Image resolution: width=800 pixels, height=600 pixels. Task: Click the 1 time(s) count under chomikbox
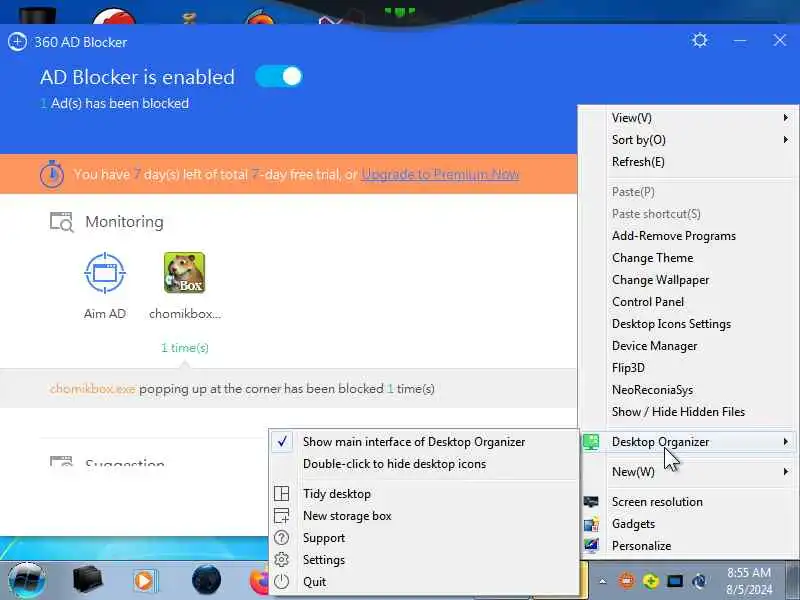point(185,348)
